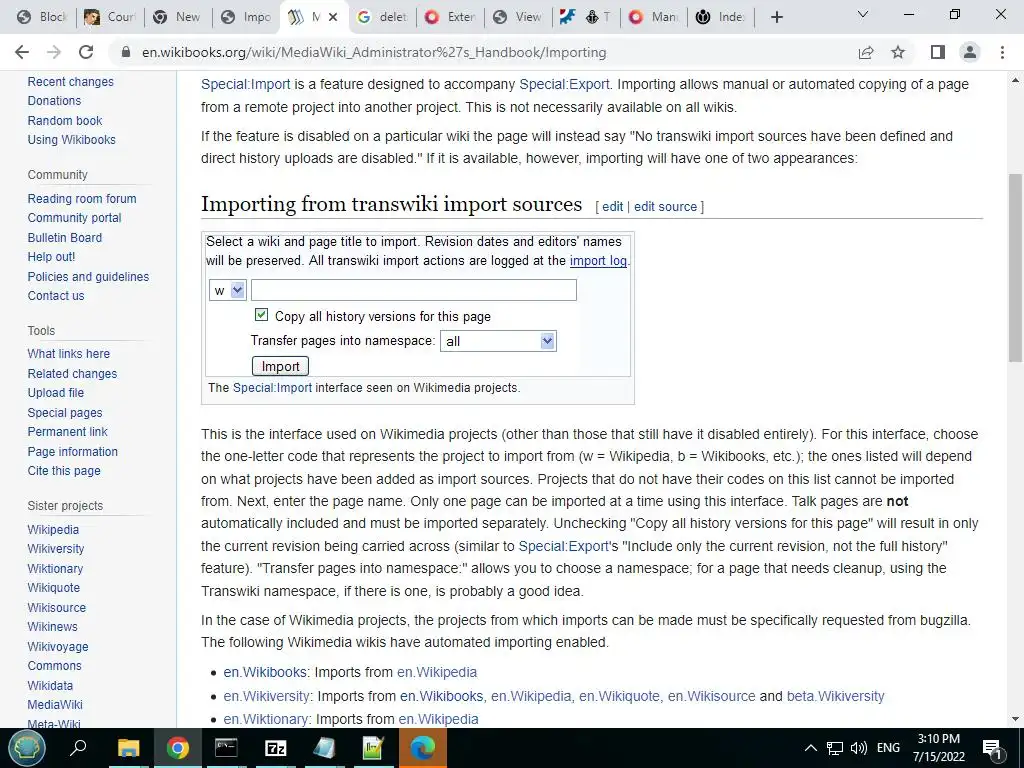
Task: Focus the page title input field
Action: (414, 290)
